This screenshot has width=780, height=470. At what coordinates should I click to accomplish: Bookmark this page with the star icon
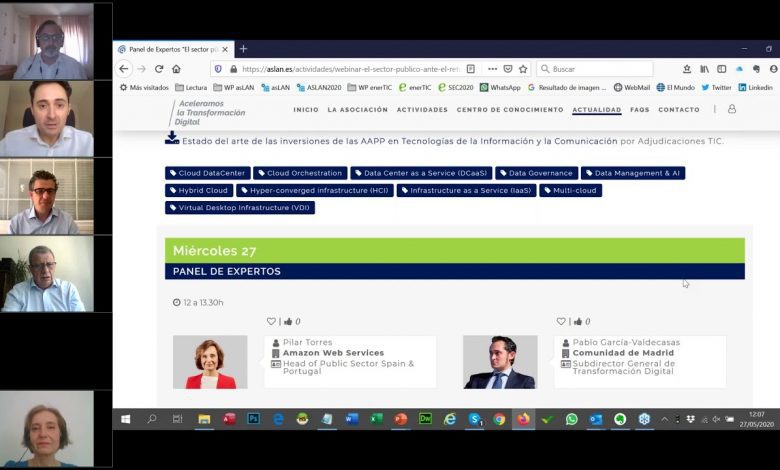(523, 69)
